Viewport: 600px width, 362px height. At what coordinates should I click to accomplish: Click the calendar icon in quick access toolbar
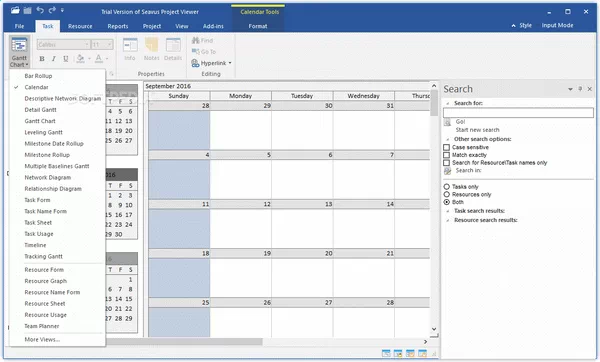point(28,11)
